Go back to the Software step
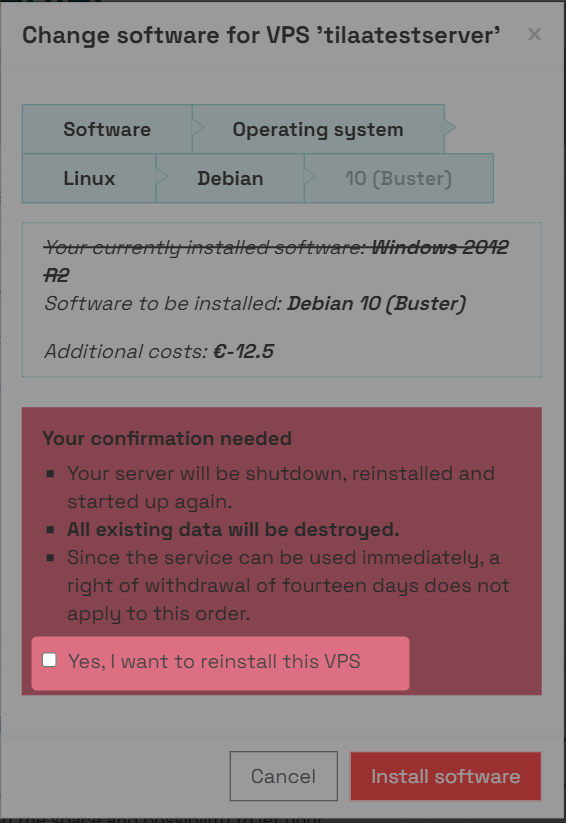 107,129
